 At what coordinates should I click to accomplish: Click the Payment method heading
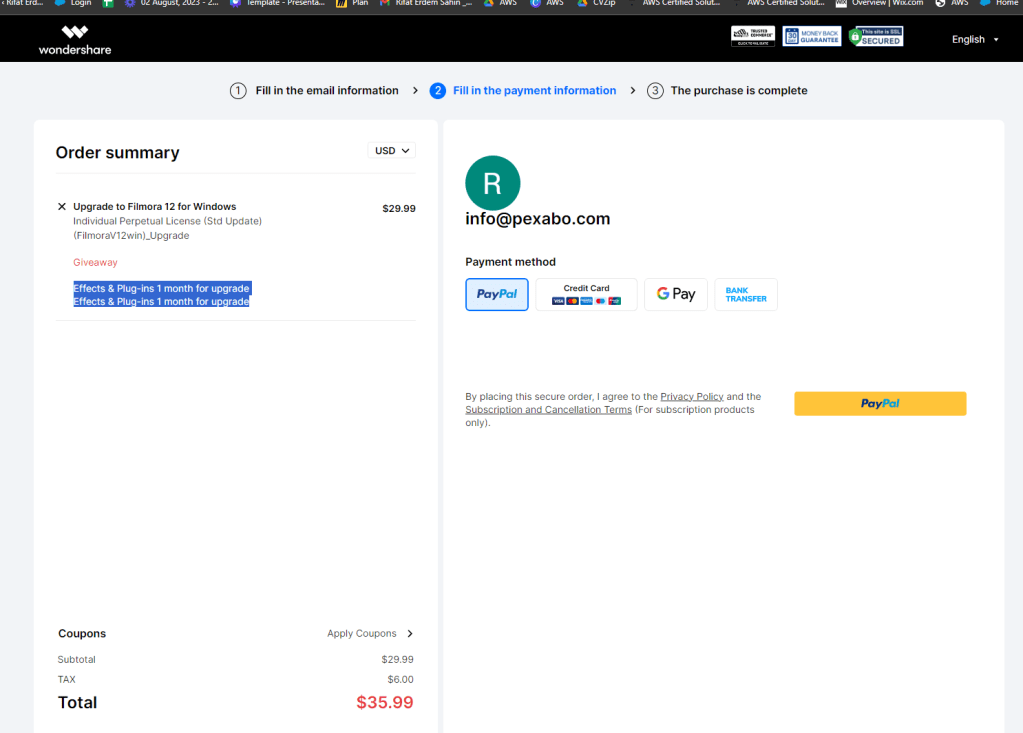pyautogui.click(x=510, y=262)
